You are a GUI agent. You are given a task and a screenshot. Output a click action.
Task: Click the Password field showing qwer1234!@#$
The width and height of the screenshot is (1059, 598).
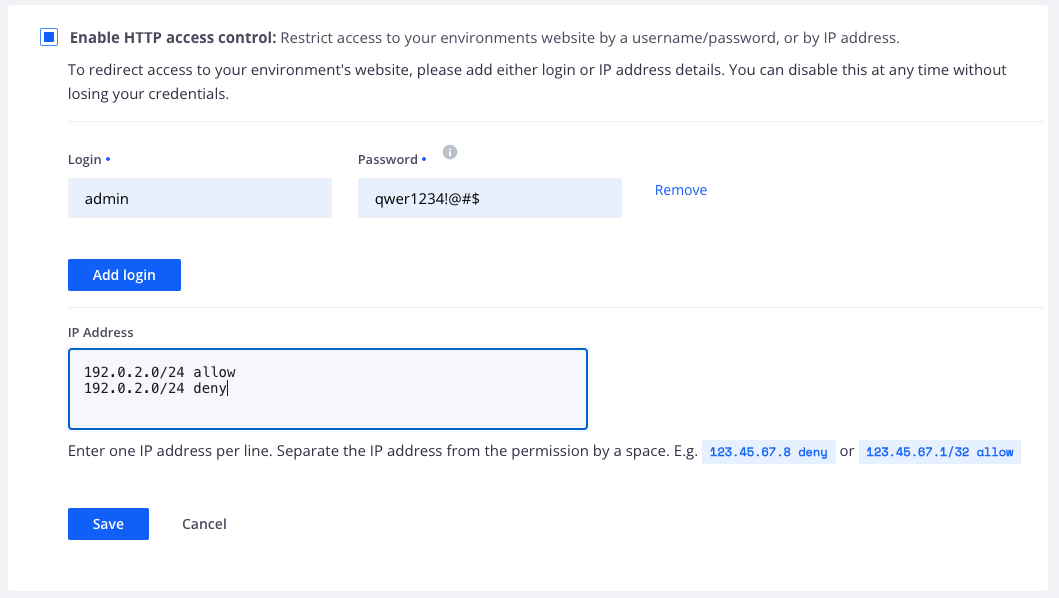(x=489, y=197)
